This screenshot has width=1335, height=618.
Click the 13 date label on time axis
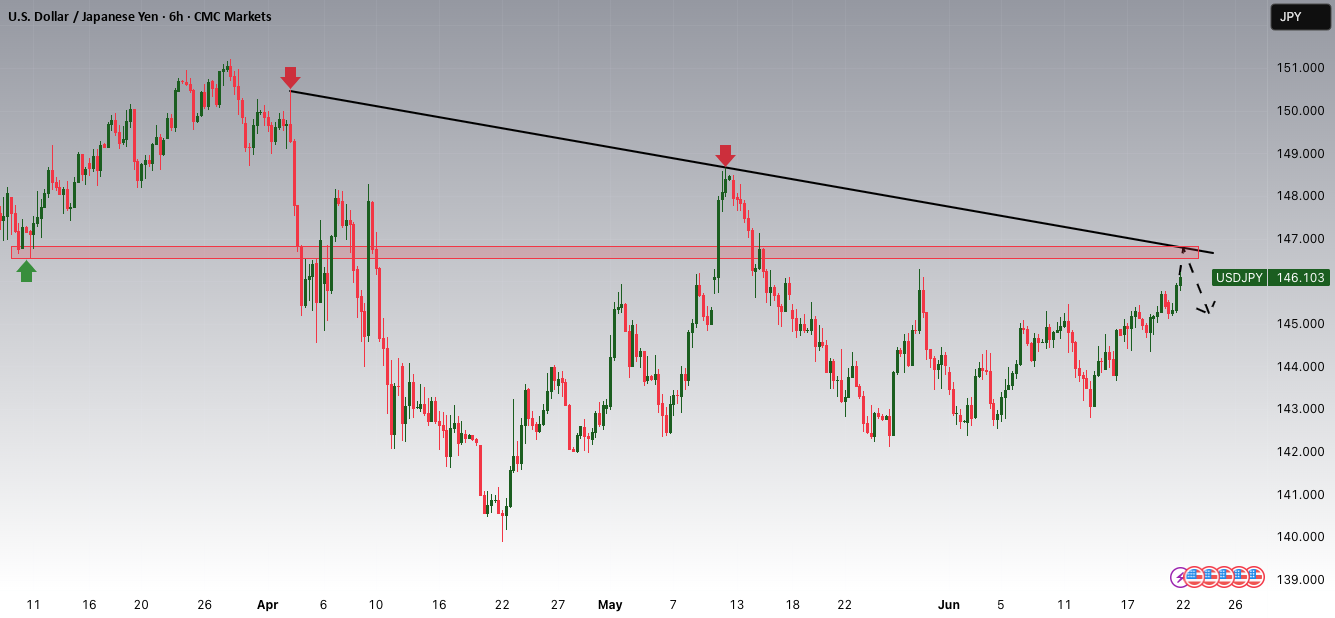[737, 605]
